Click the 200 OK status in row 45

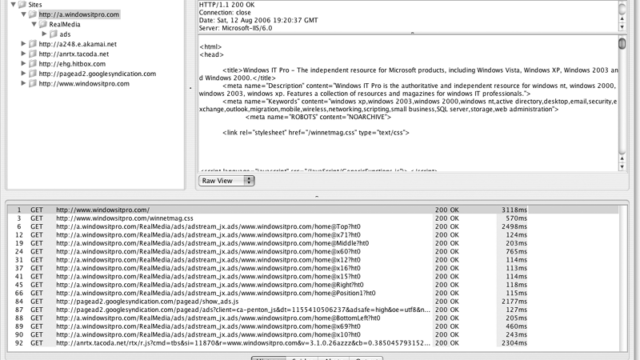pos(447,285)
